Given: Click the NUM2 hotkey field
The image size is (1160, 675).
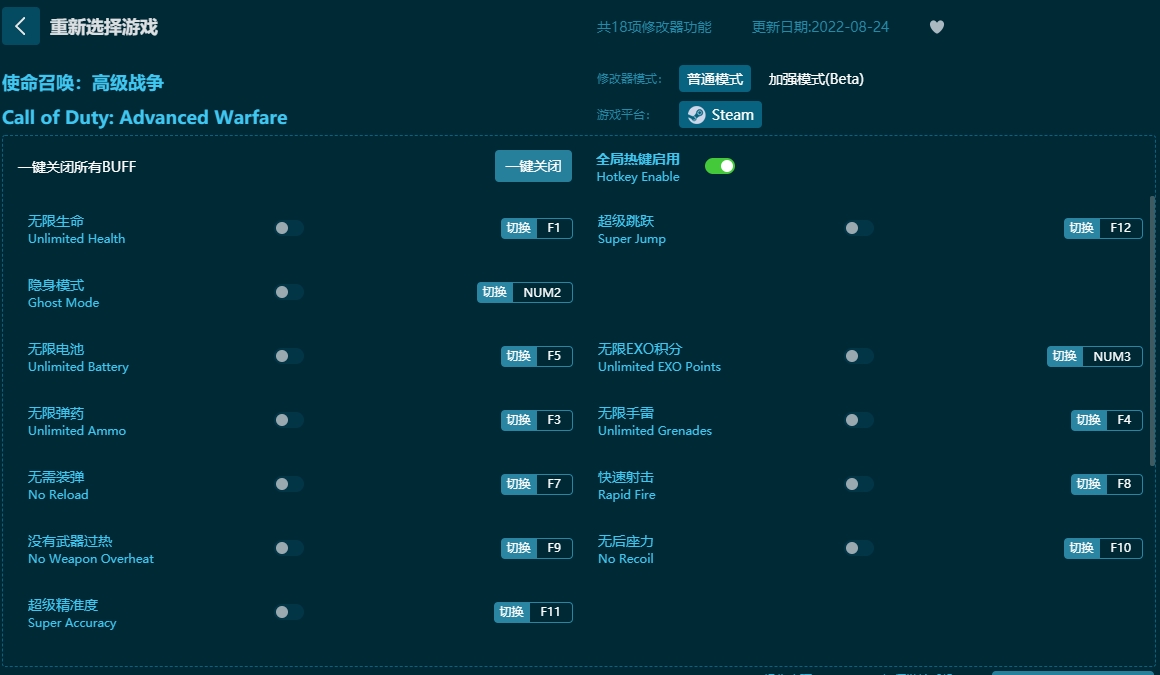Looking at the screenshot, I should click(x=542, y=292).
